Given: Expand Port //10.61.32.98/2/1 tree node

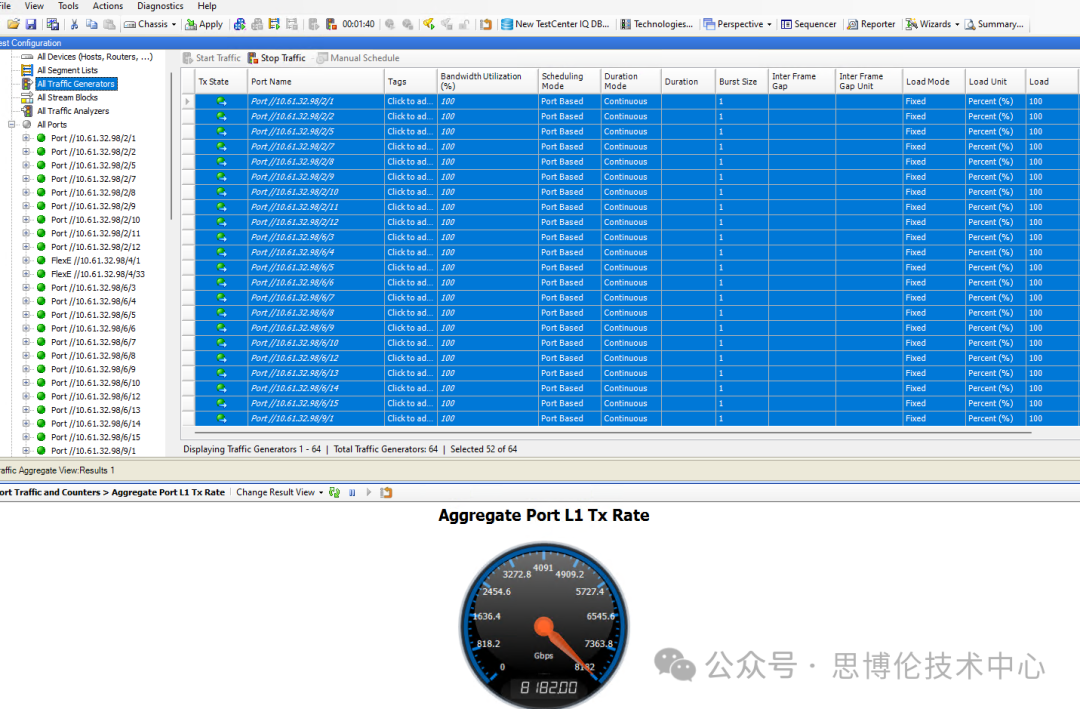Looking at the screenshot, I should point(27,139).
